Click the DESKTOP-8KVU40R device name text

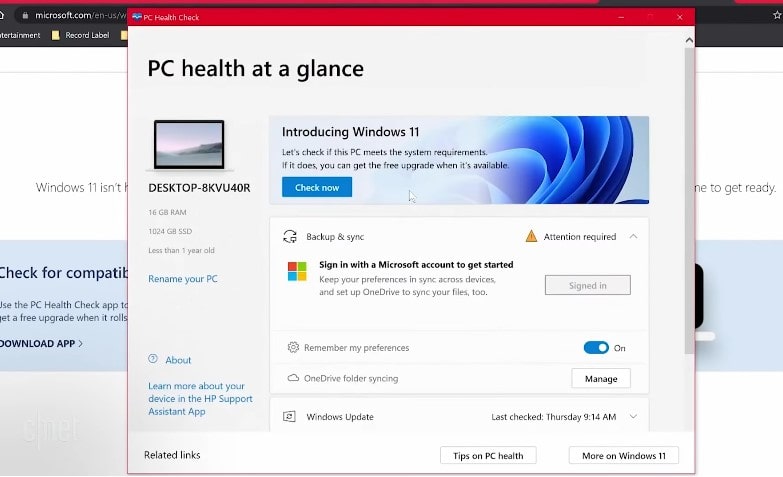pyautogui.click(x=199, y=188)
